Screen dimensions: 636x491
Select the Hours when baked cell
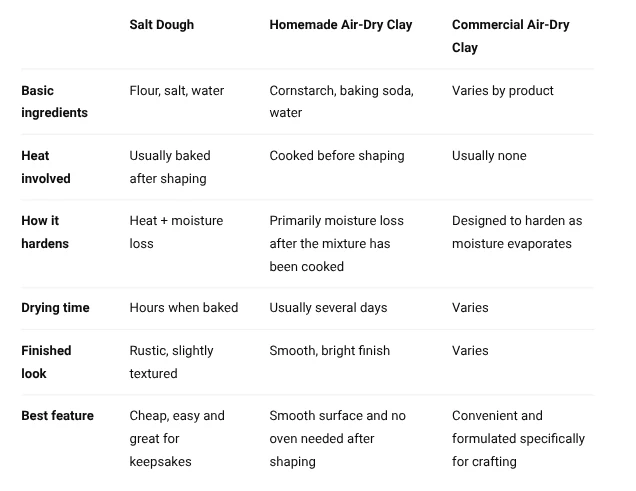click(x=184, y=308)
